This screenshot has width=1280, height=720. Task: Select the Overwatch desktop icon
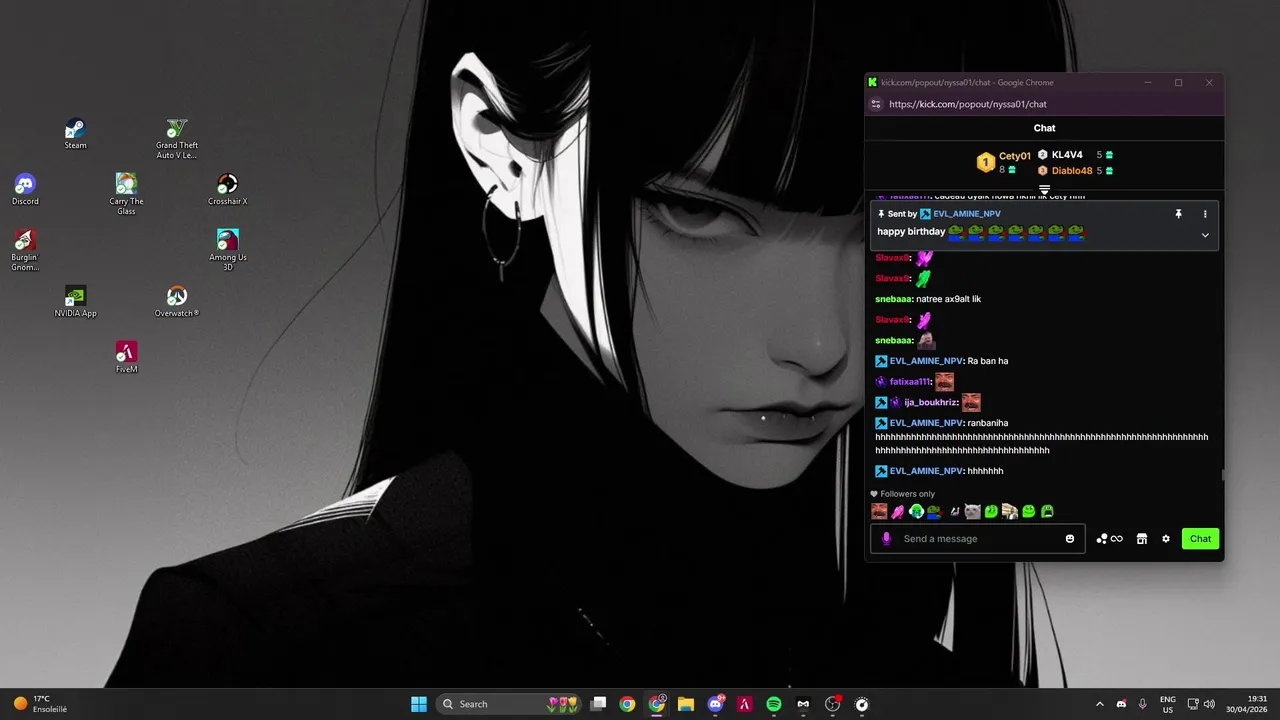[x=176, y=301]
